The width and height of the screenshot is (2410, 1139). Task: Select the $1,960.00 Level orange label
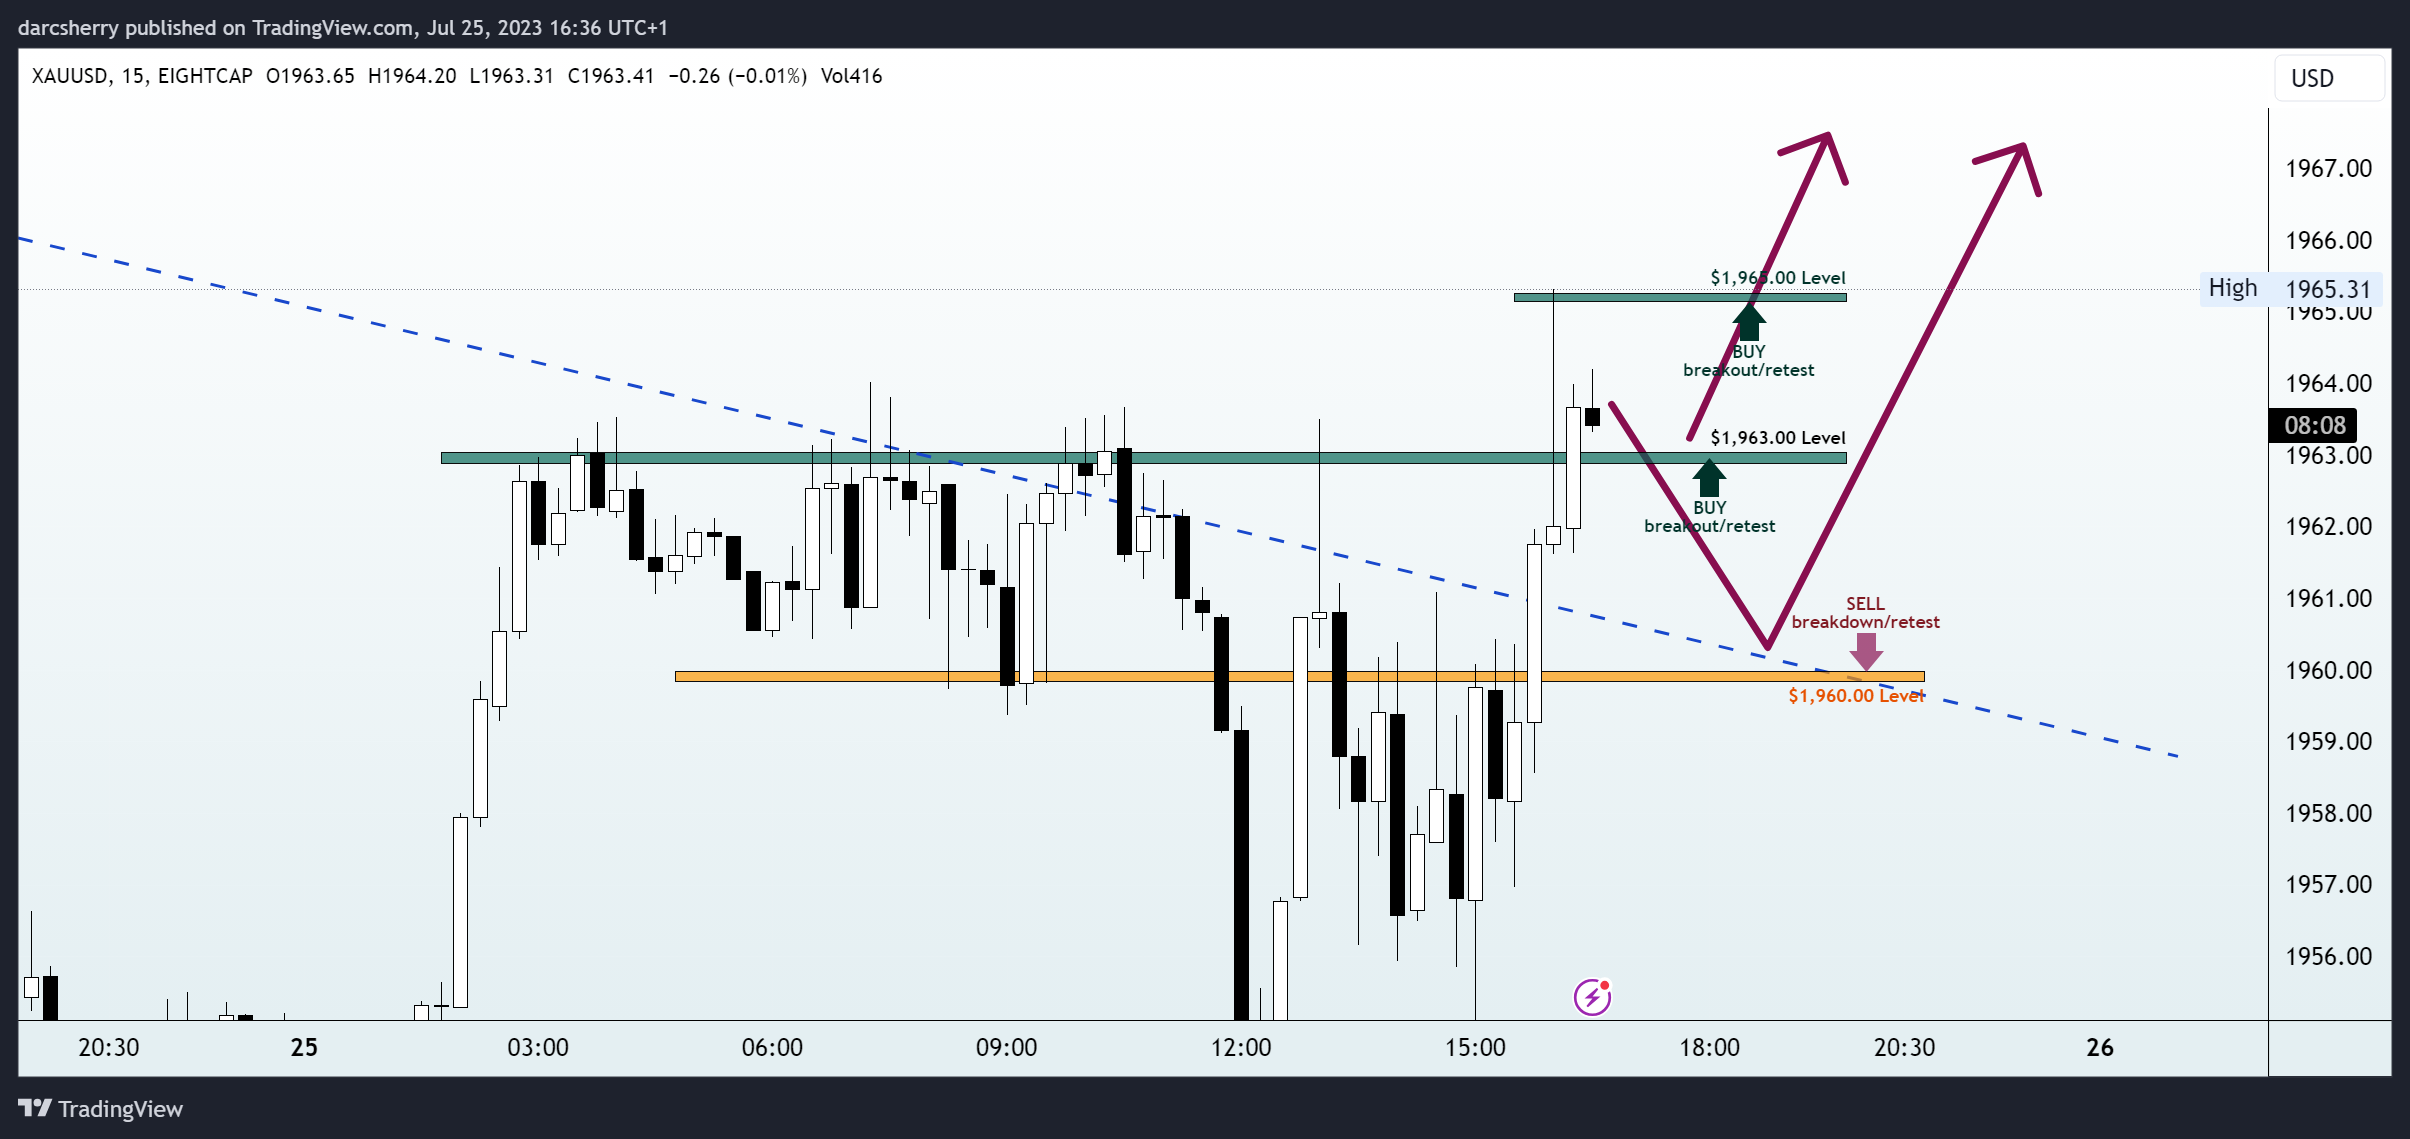point(1856,696)
